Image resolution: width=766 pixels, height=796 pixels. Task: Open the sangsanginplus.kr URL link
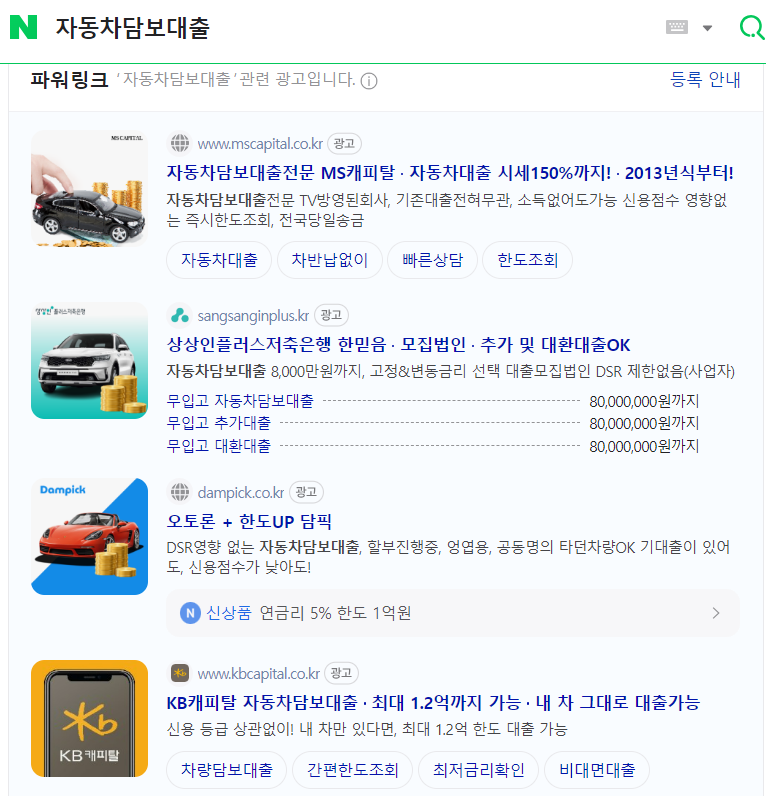(x=253, y=316)
